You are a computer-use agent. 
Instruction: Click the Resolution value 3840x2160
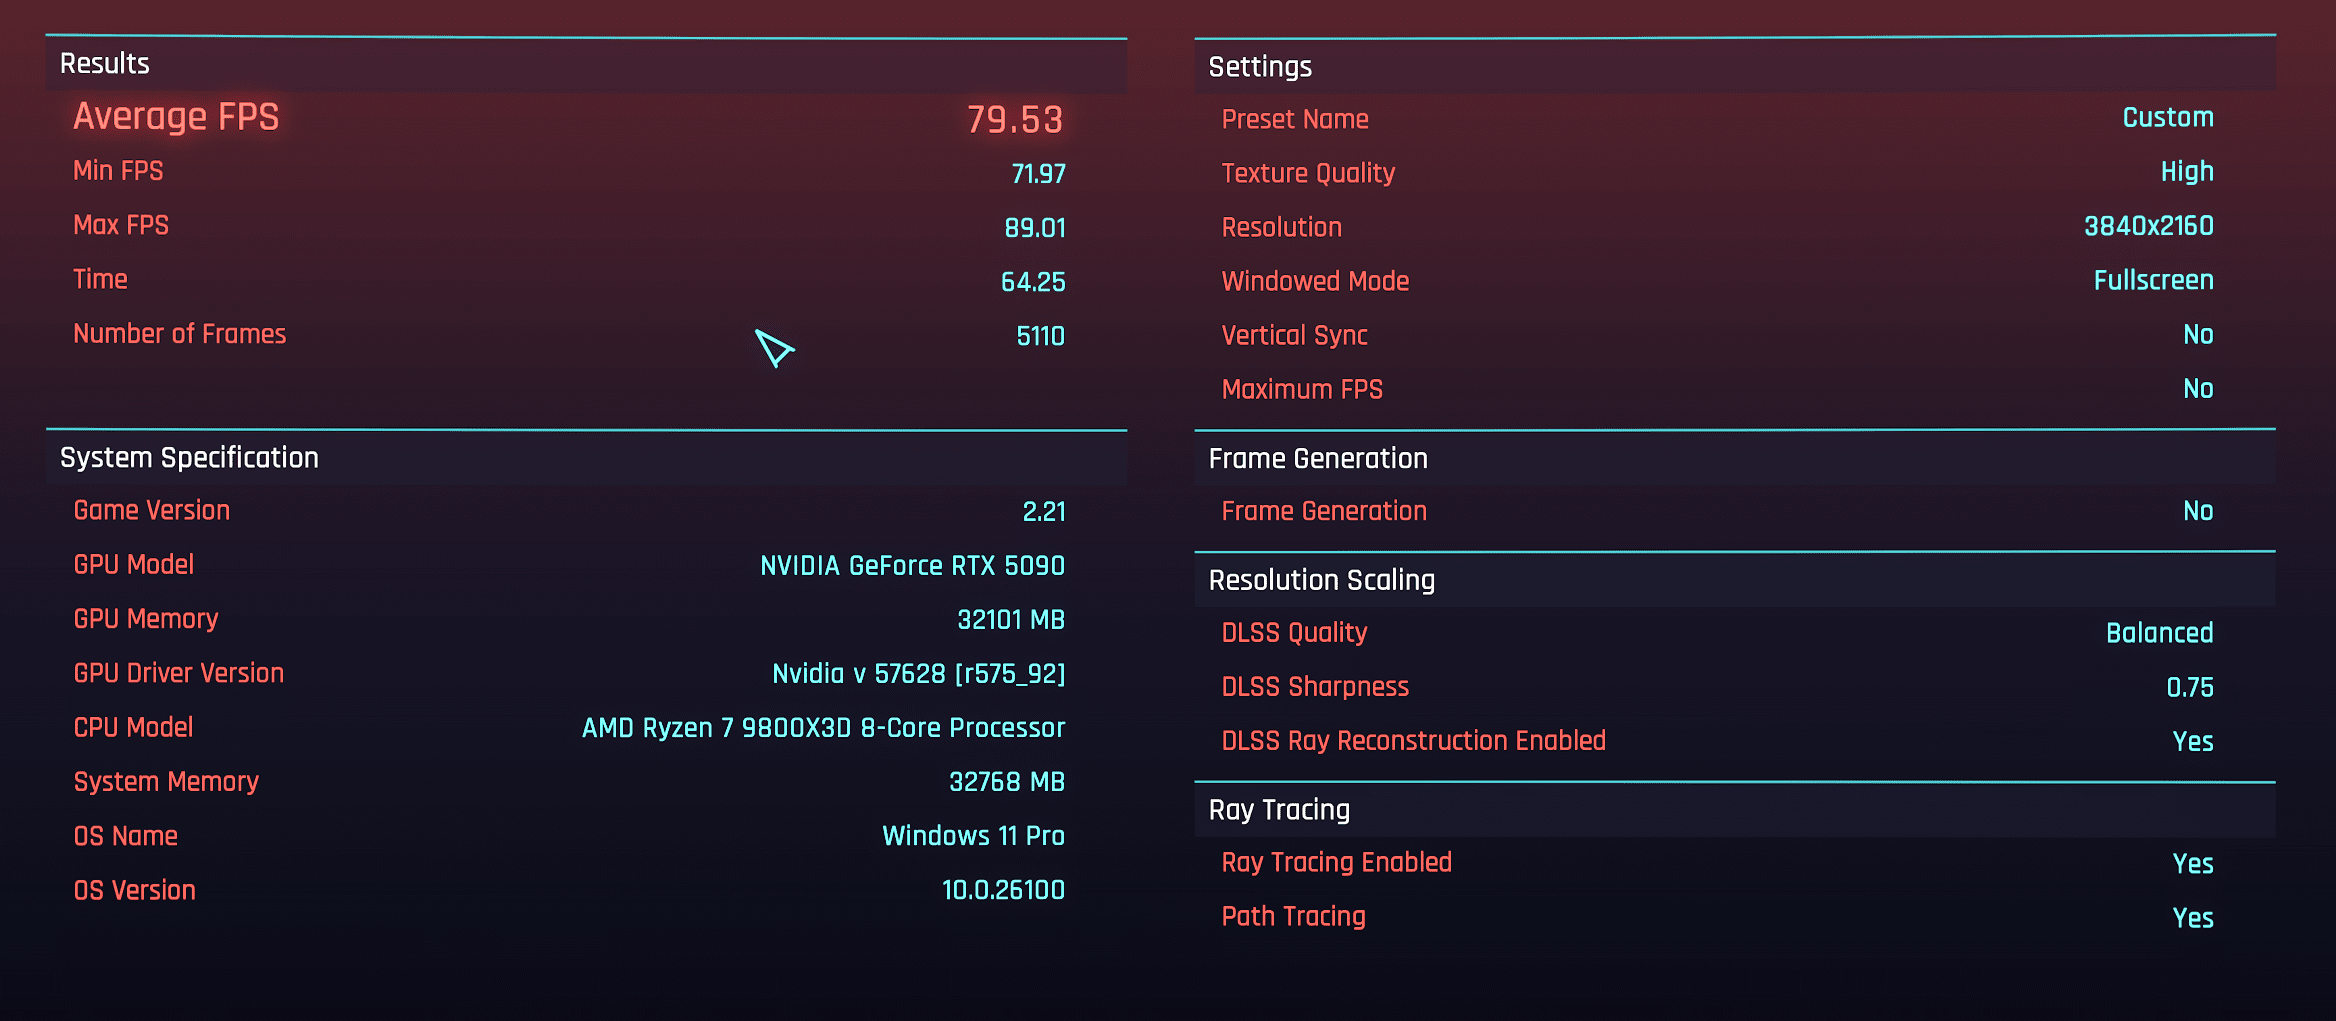pyautogui.click(x=2148, y=226)
